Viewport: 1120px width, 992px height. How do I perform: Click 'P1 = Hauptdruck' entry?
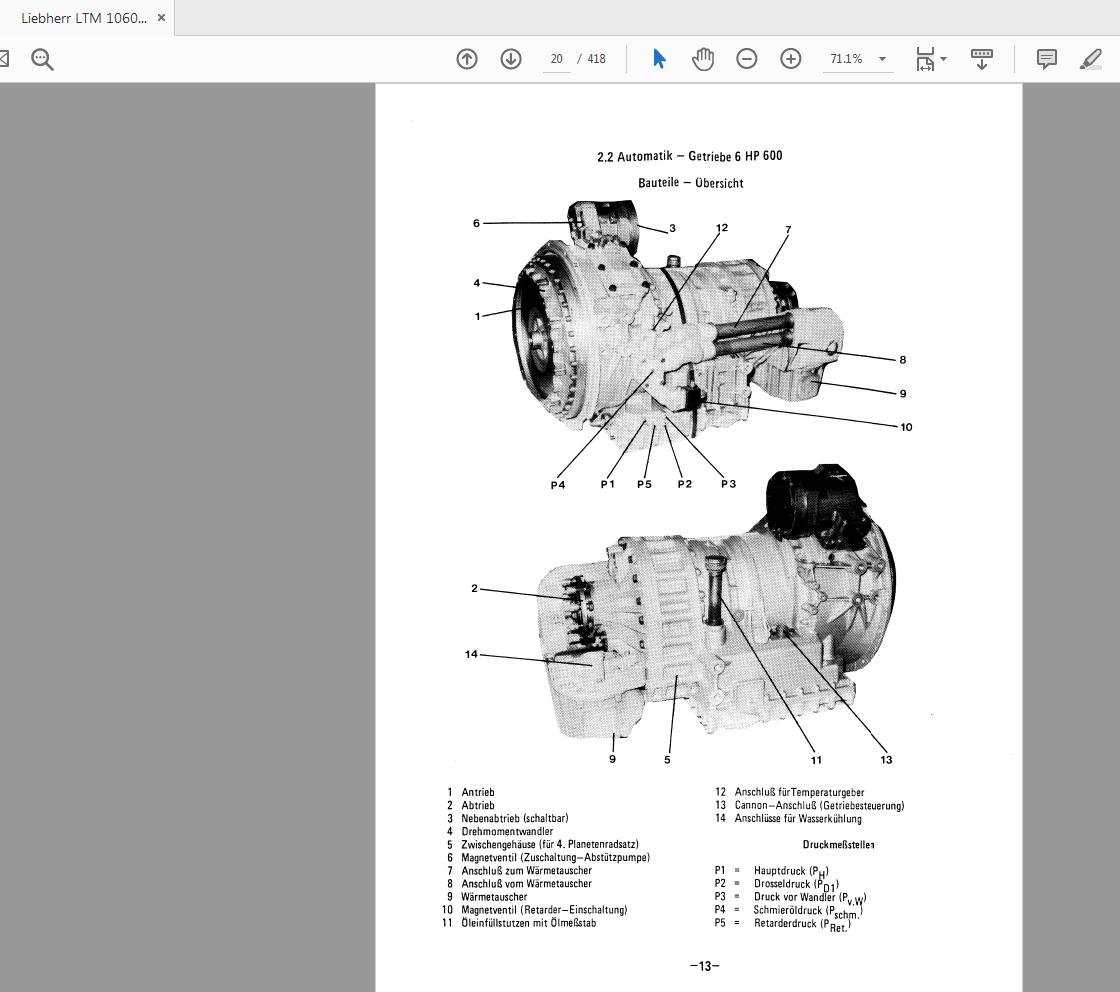[771, 871]
